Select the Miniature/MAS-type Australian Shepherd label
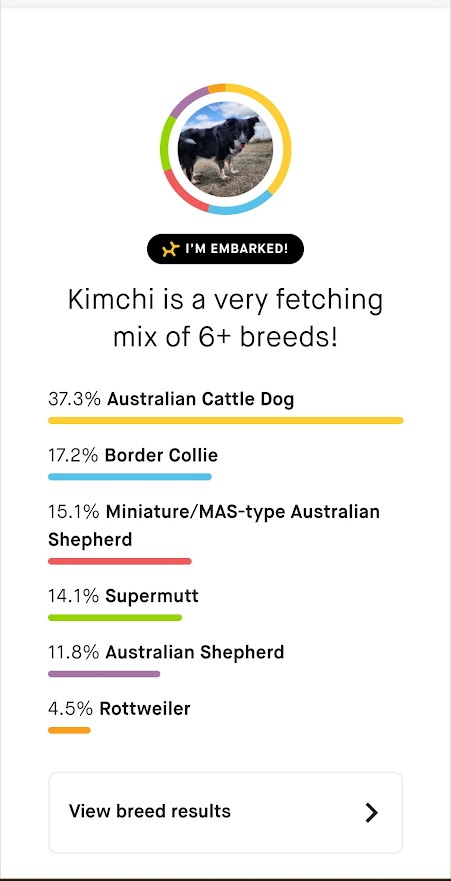 pos(214,525)
